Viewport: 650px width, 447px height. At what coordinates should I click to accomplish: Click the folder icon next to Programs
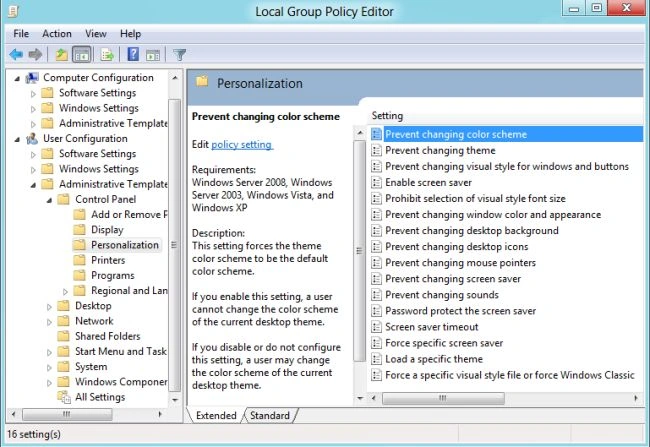[x=79, y=275]
